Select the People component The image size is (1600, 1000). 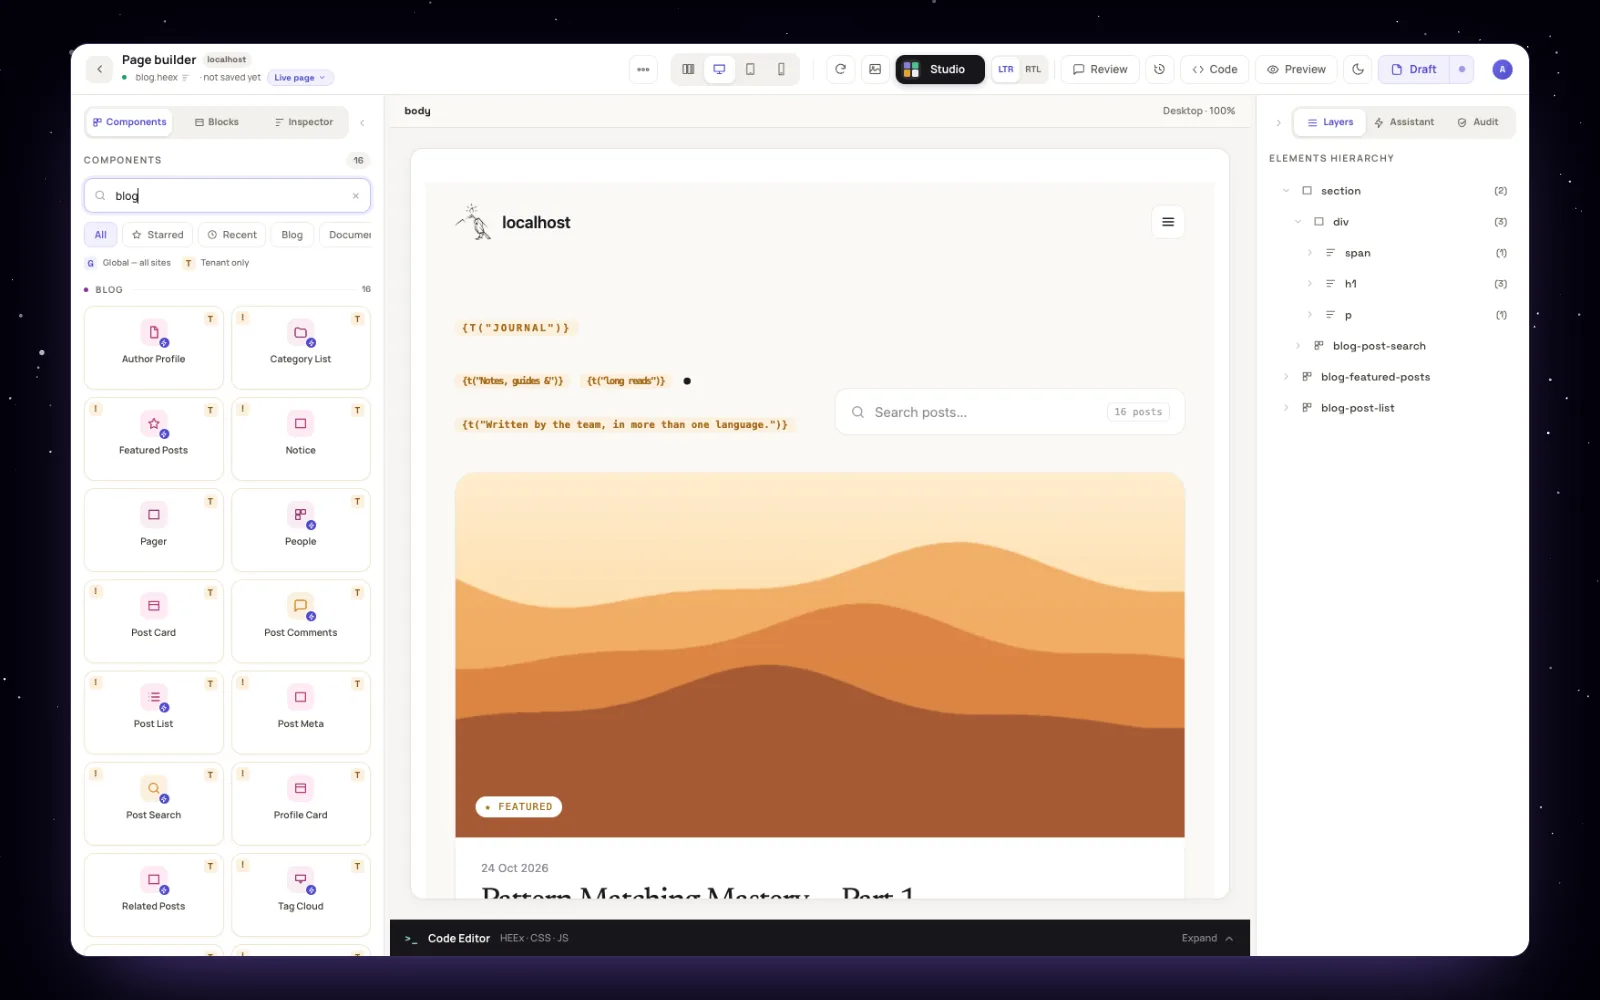click(x=301, y=530)
